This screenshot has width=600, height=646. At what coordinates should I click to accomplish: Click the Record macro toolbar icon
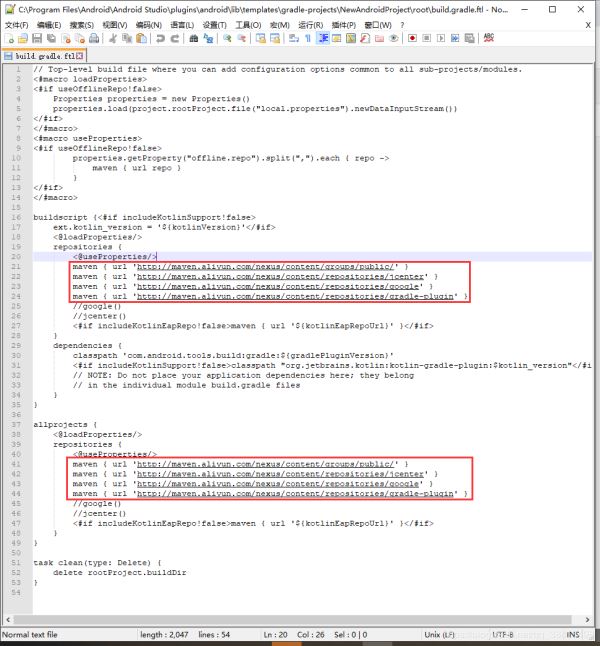point(411,38)
